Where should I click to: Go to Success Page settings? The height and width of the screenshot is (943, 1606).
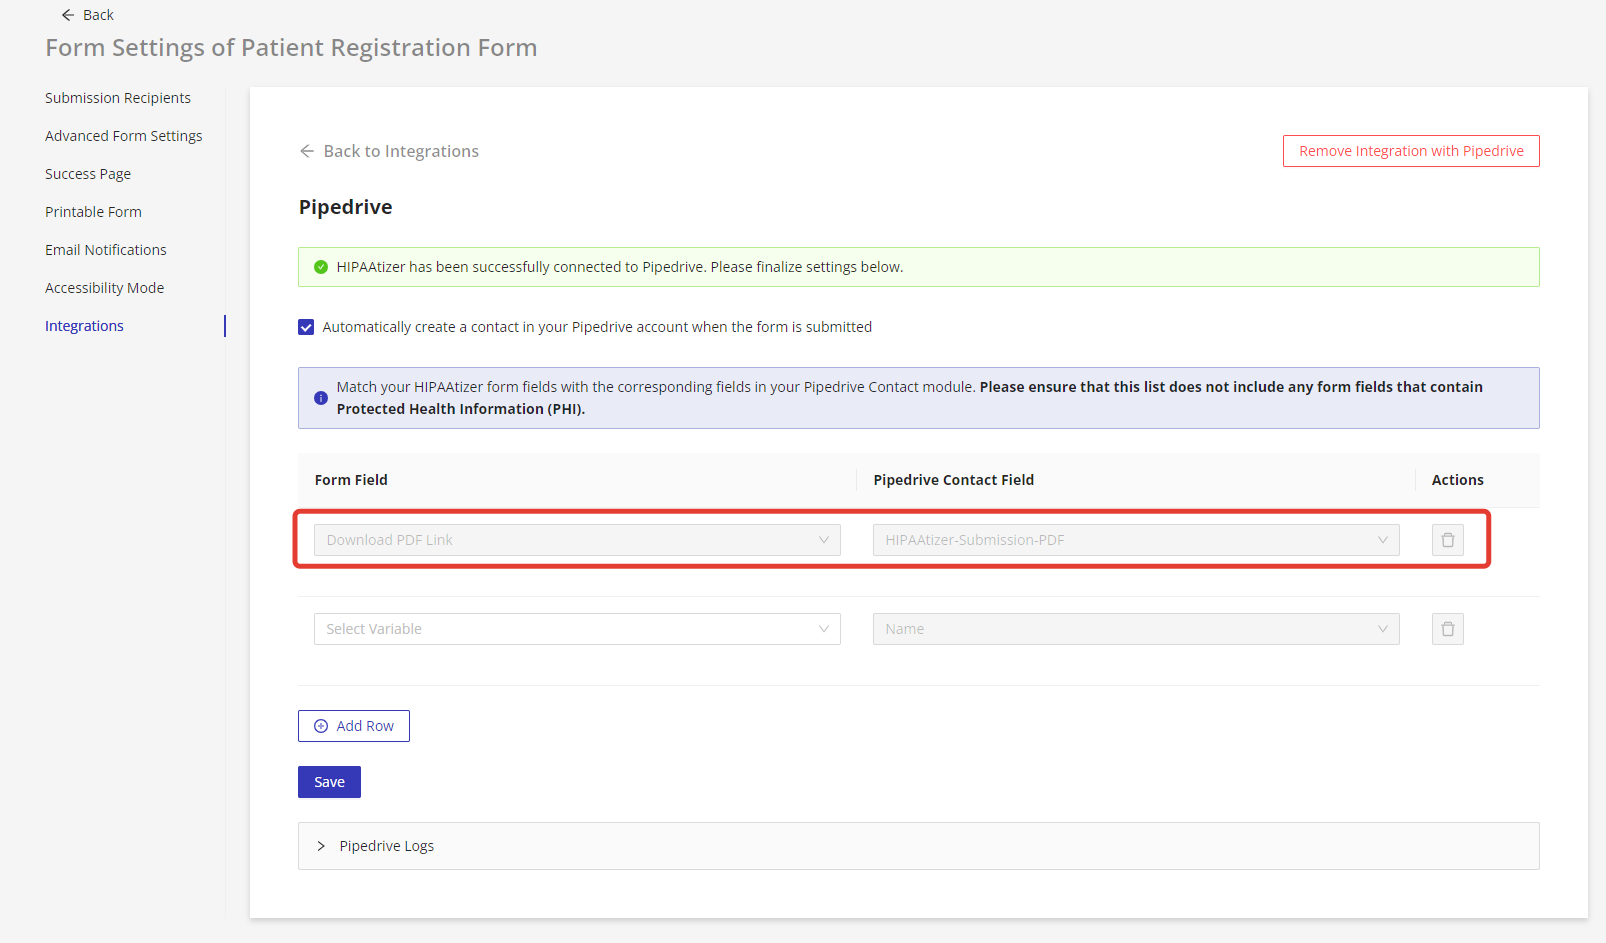pos(88,174)
